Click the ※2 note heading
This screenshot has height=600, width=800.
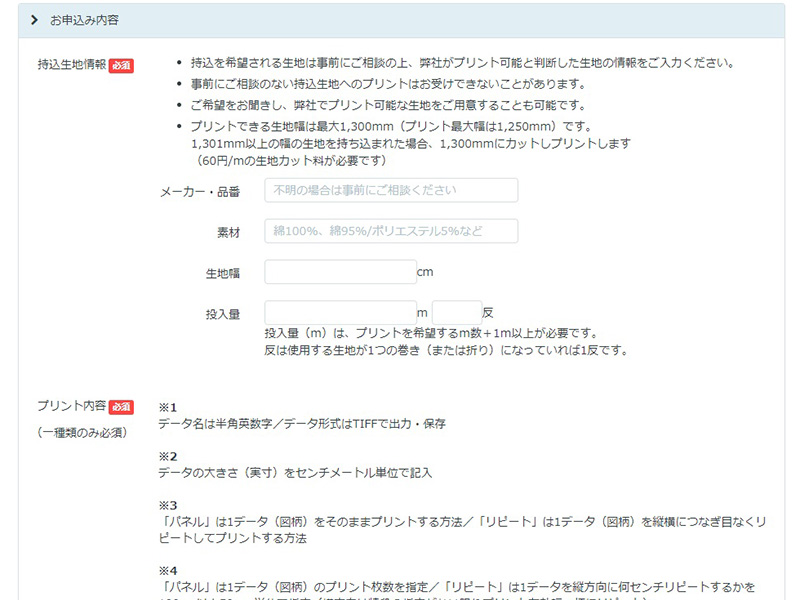tap(167, 456)
